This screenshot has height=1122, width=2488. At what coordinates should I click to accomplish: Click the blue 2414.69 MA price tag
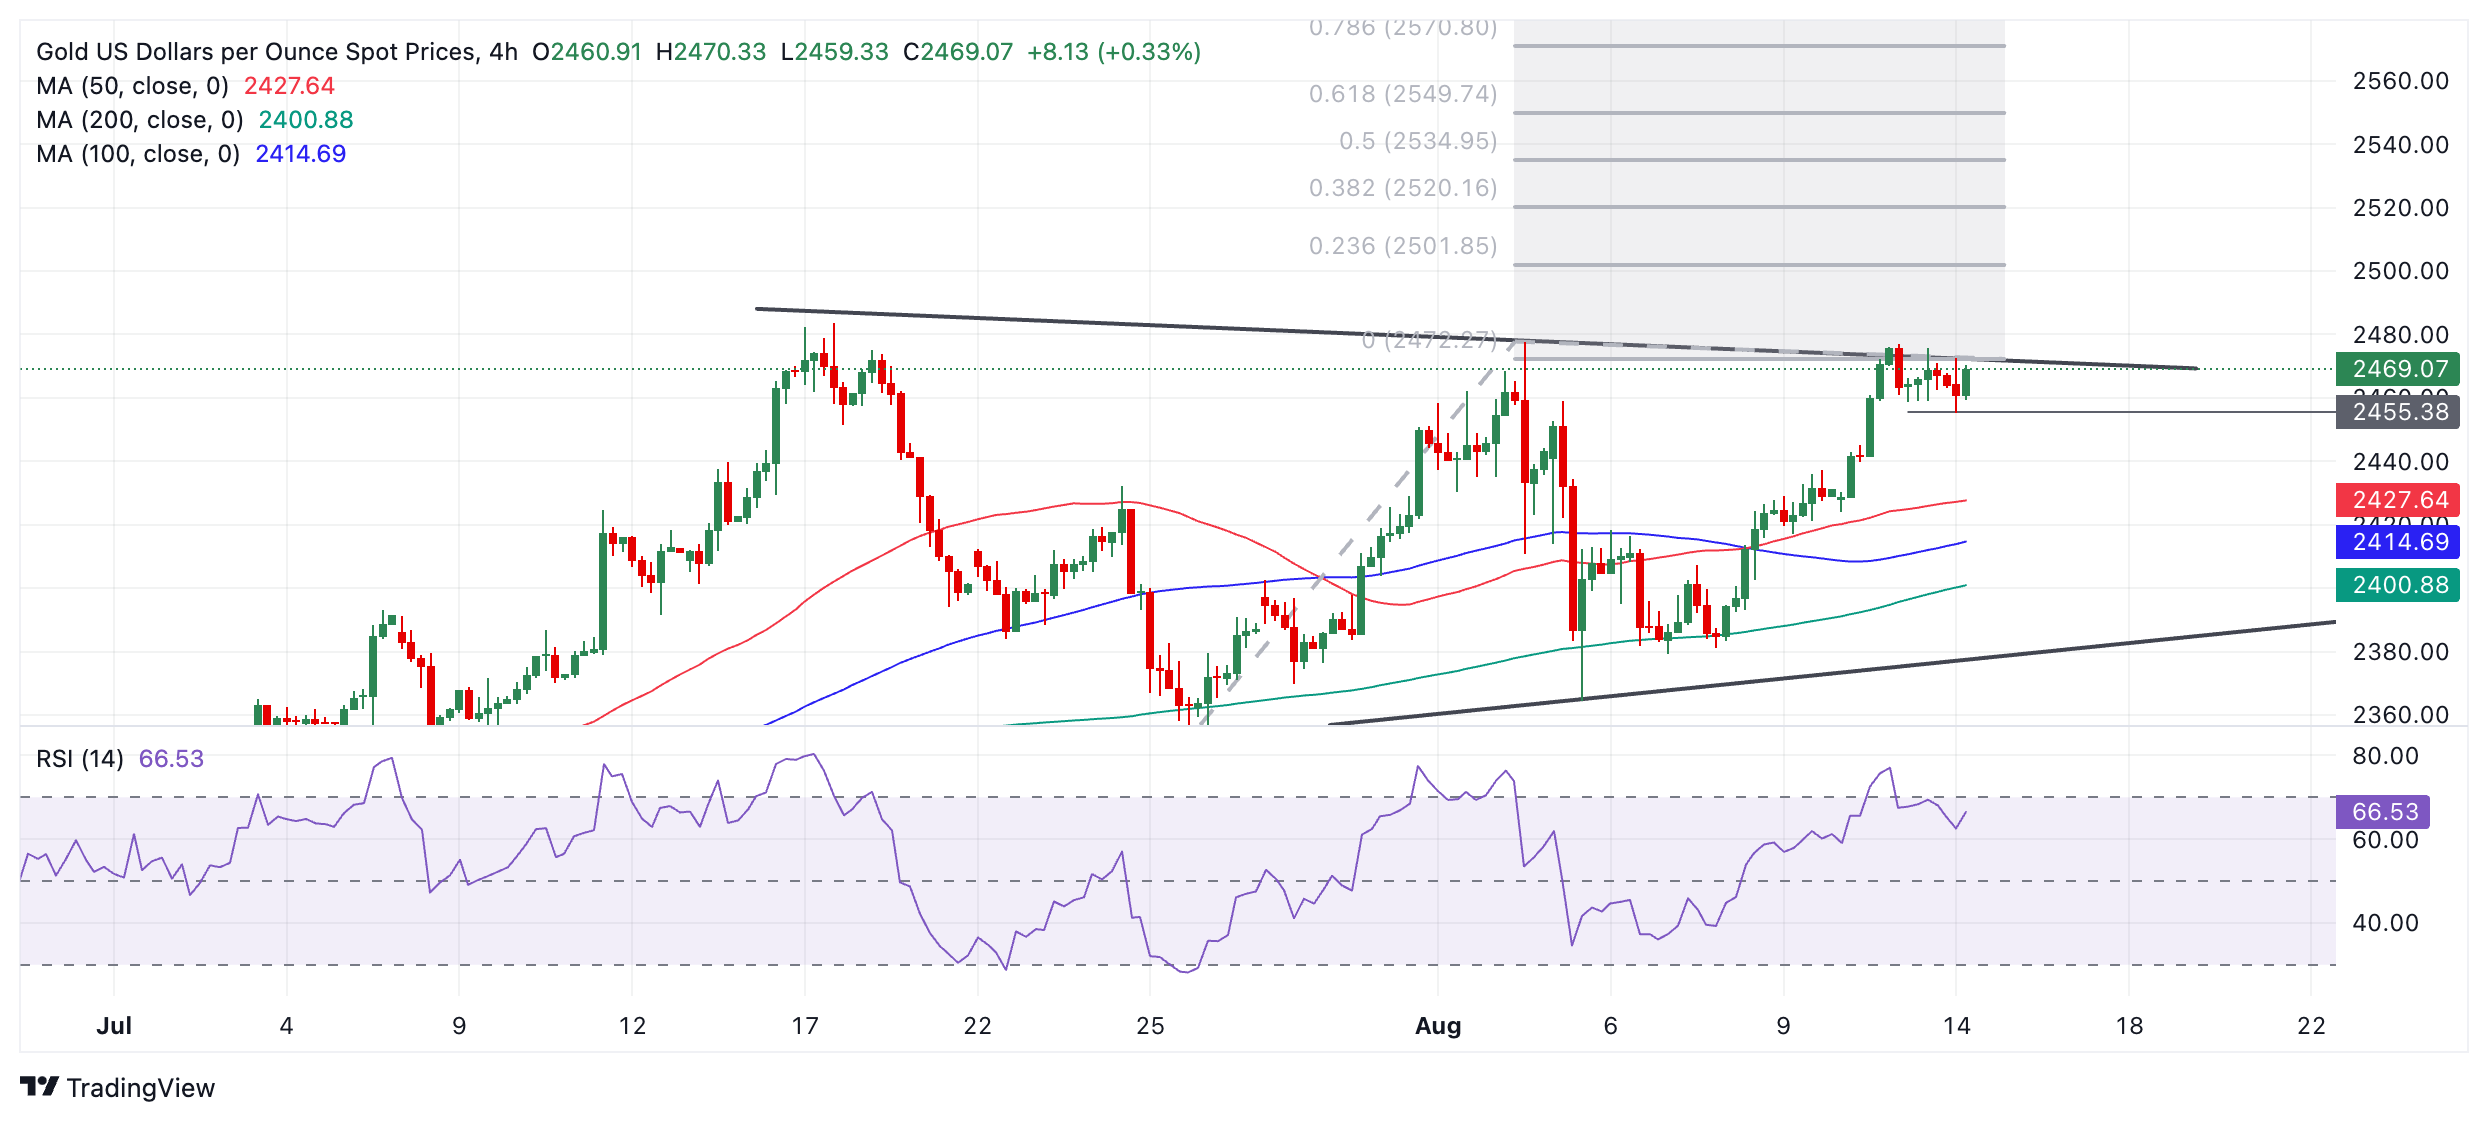coord(2397,542)
